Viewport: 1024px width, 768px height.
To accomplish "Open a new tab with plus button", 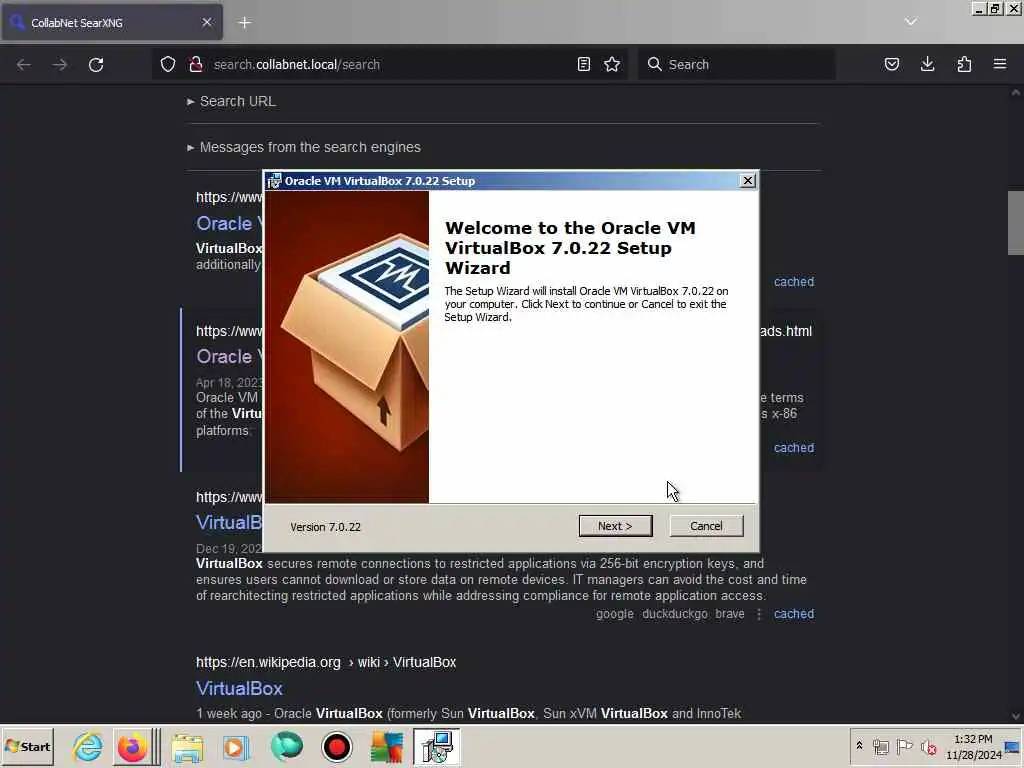I will click(244, 23).
